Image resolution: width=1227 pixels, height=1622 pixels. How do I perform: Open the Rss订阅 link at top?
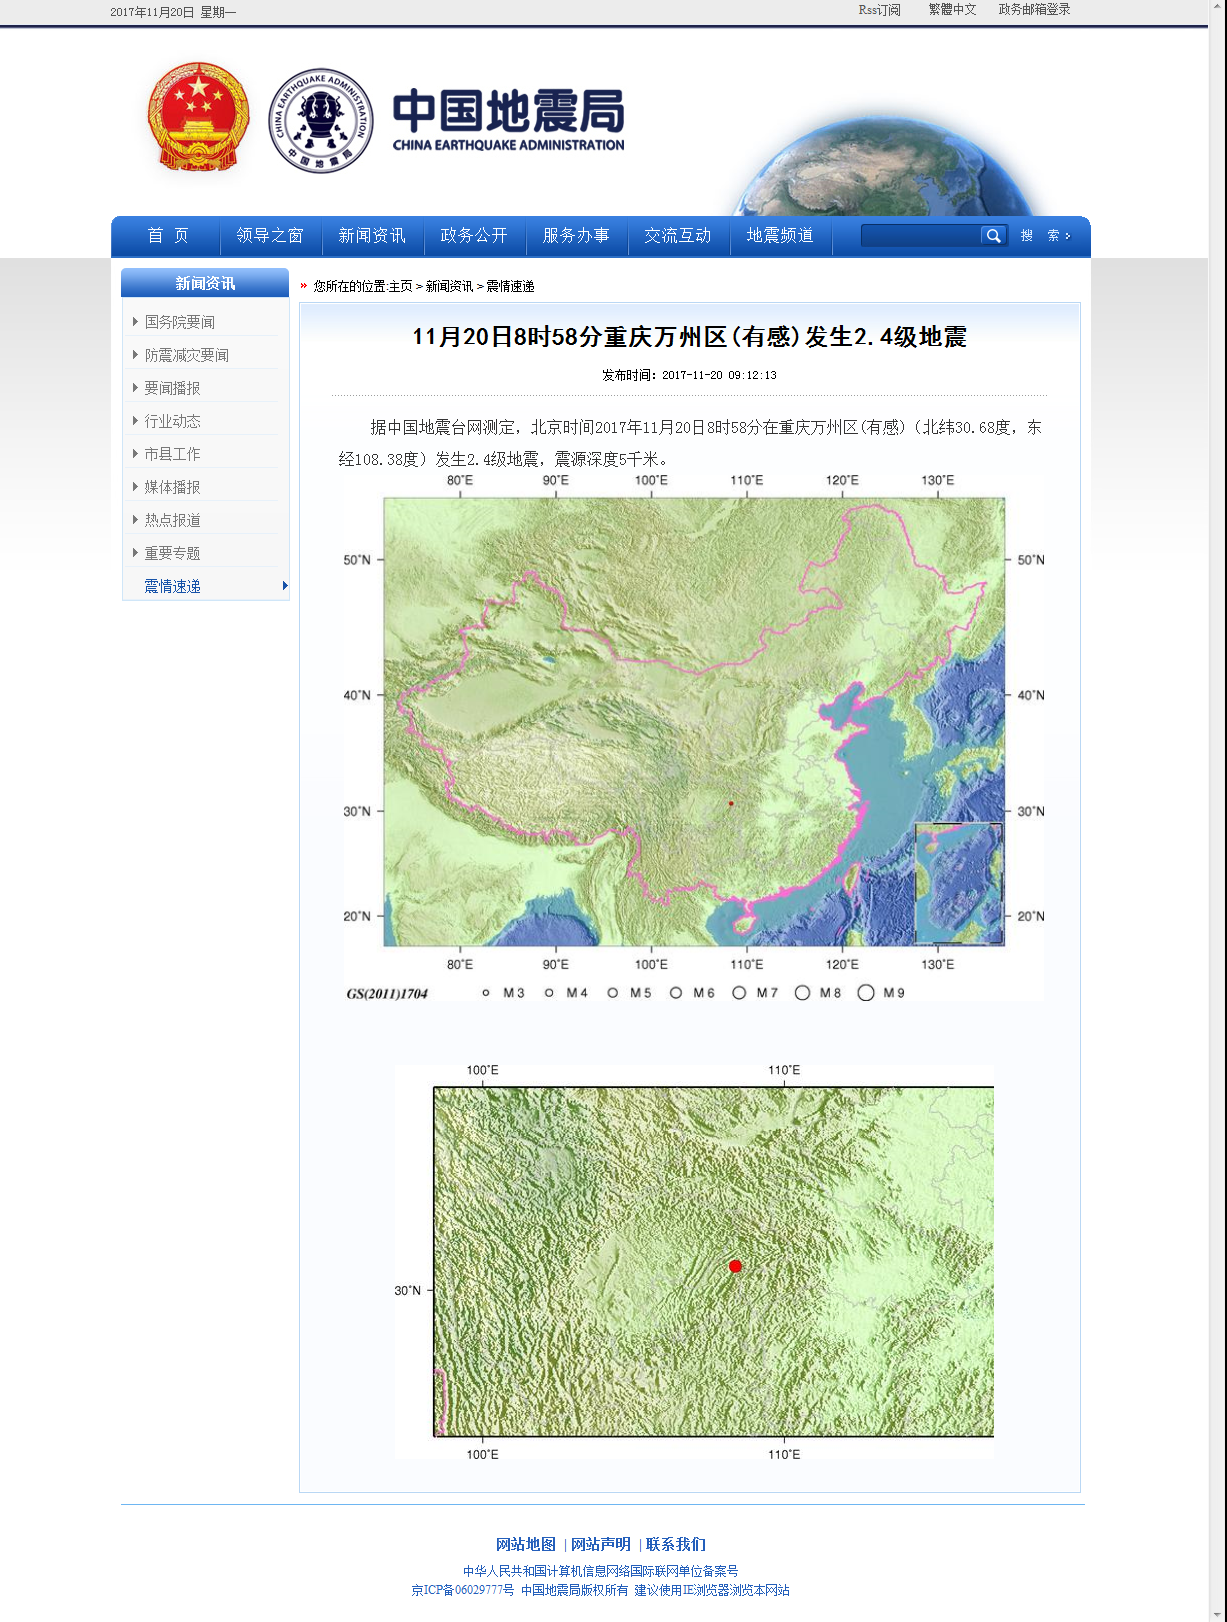tap(880, 10)
